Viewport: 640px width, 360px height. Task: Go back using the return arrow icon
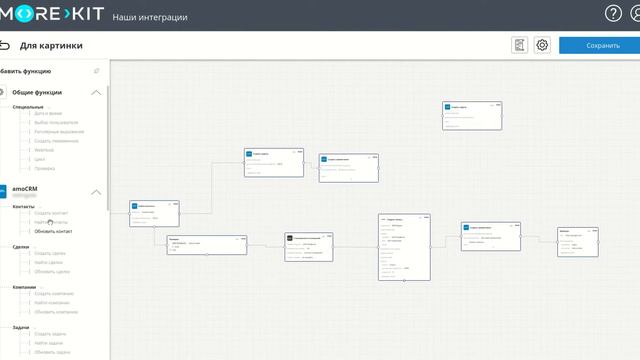pyautogui.click(x=5, y=45)
